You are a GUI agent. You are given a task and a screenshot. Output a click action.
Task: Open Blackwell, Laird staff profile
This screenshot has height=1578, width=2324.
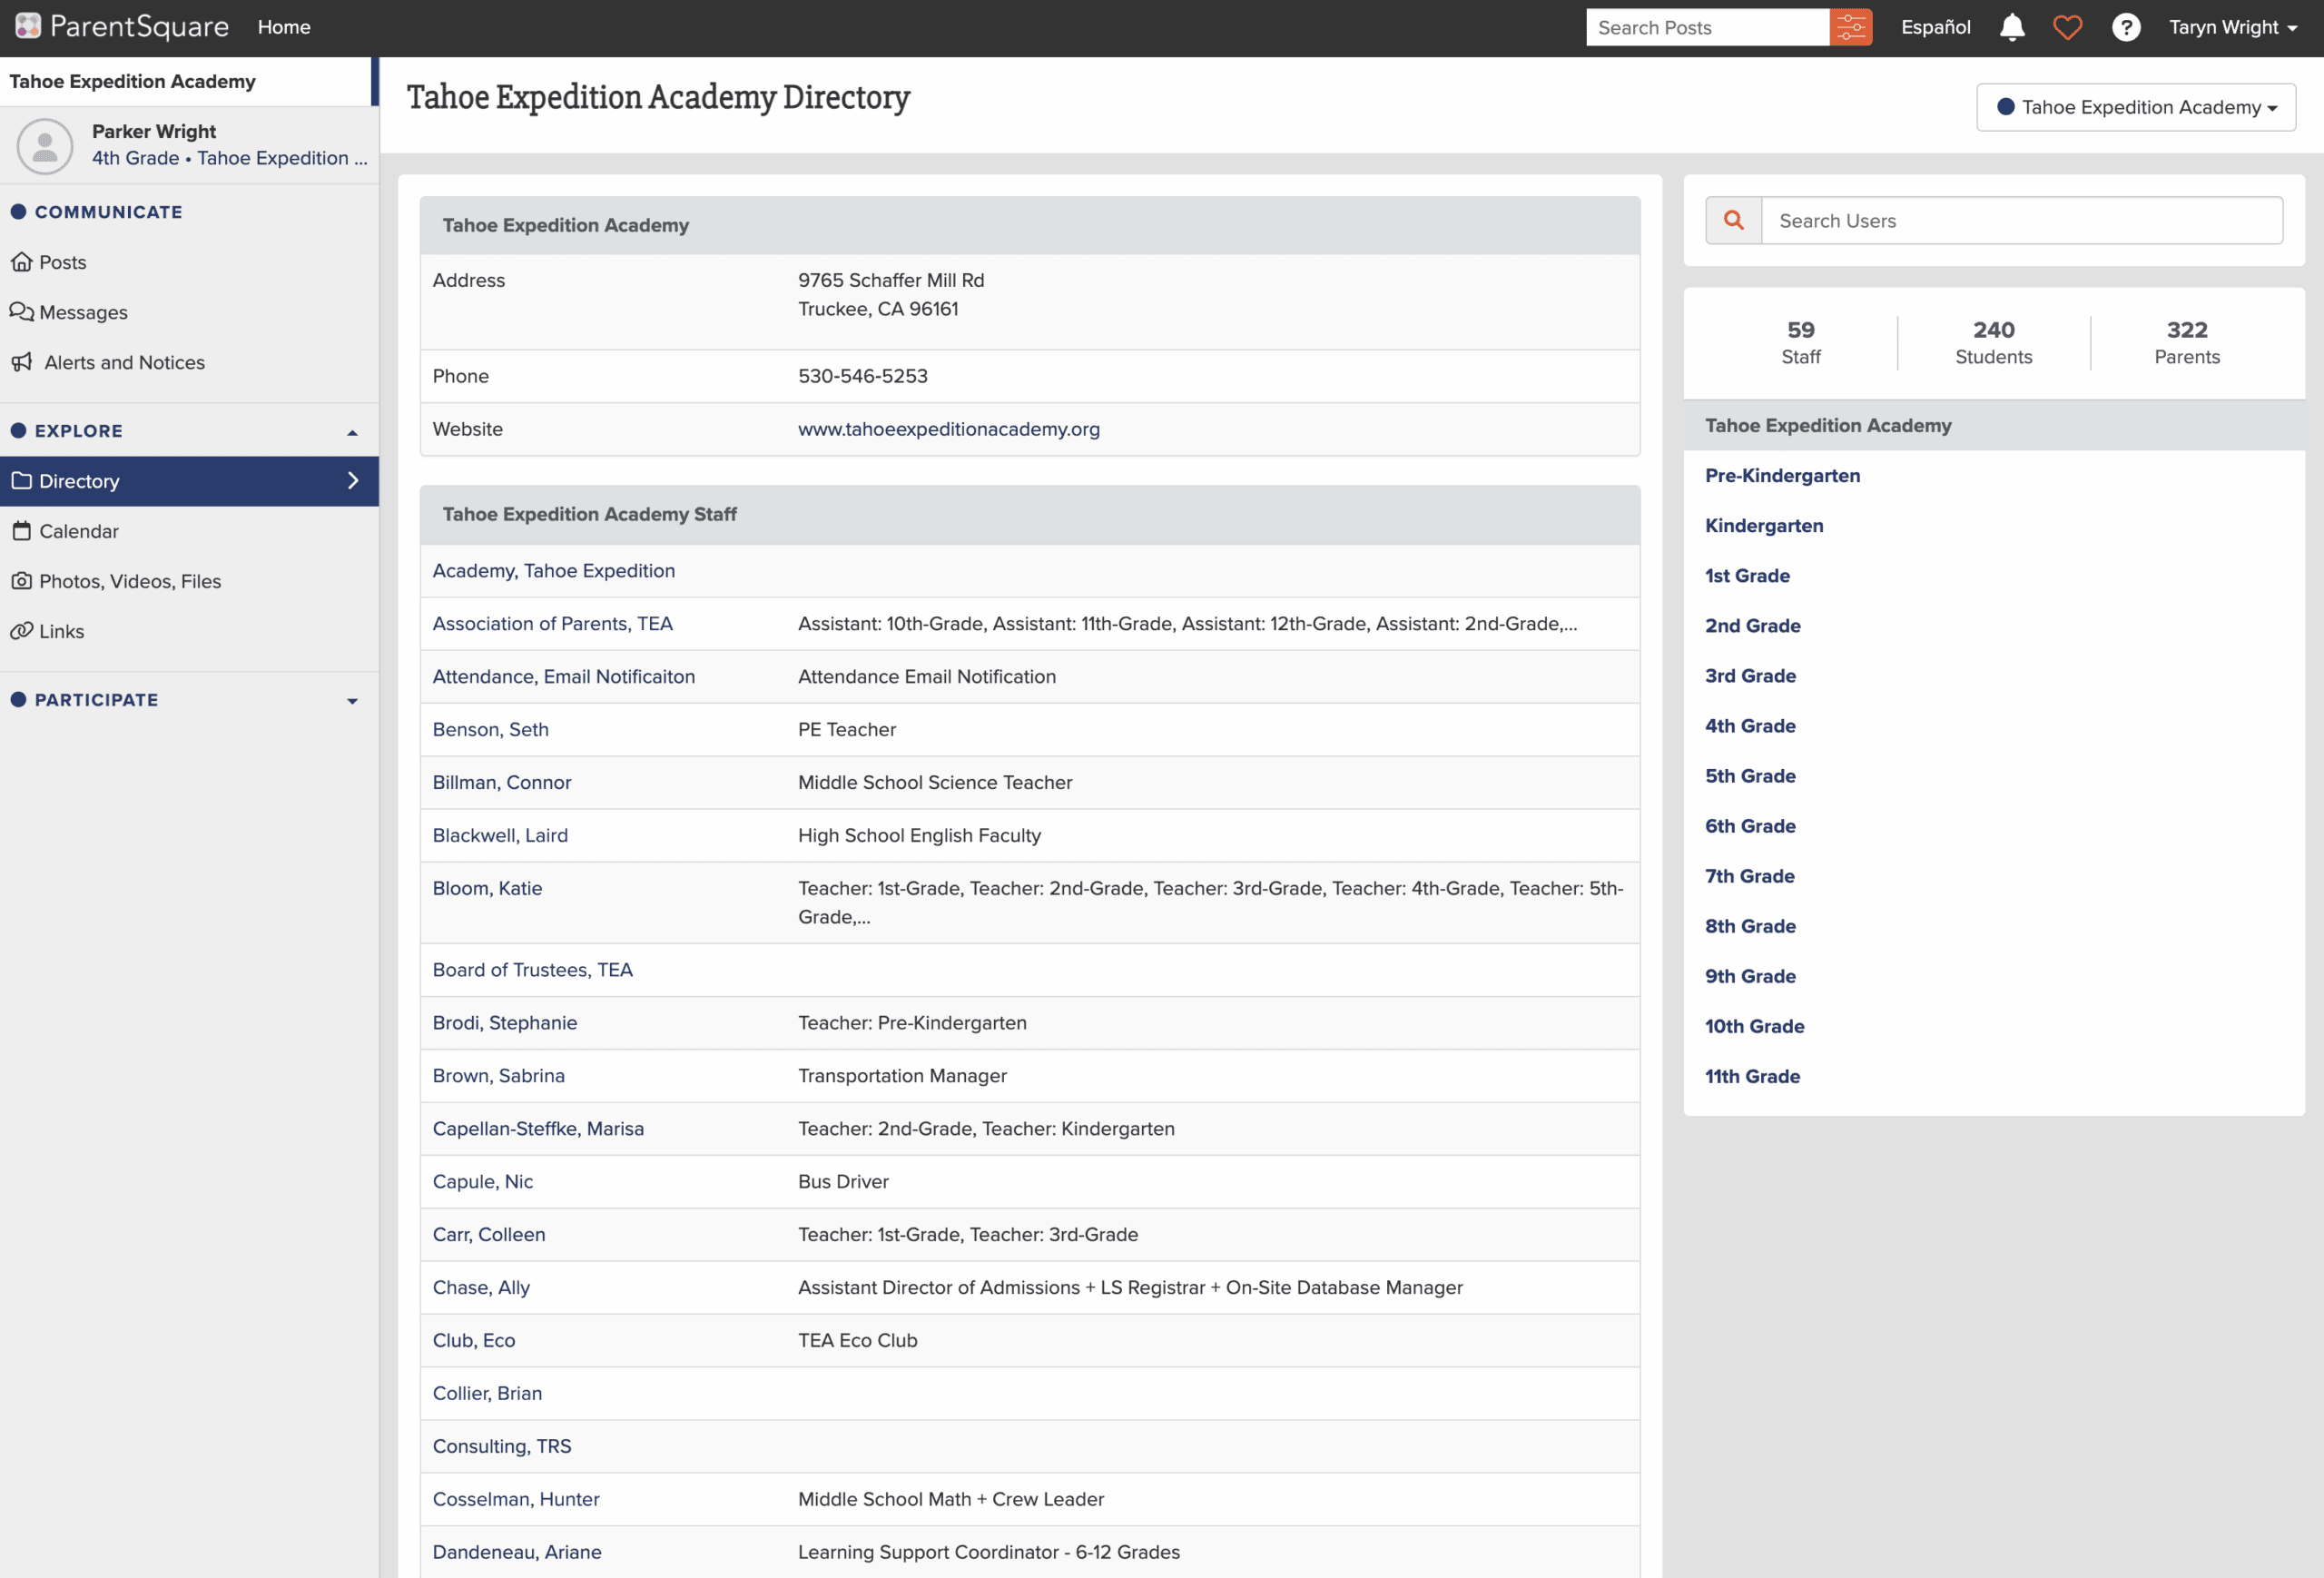point(500,835)
